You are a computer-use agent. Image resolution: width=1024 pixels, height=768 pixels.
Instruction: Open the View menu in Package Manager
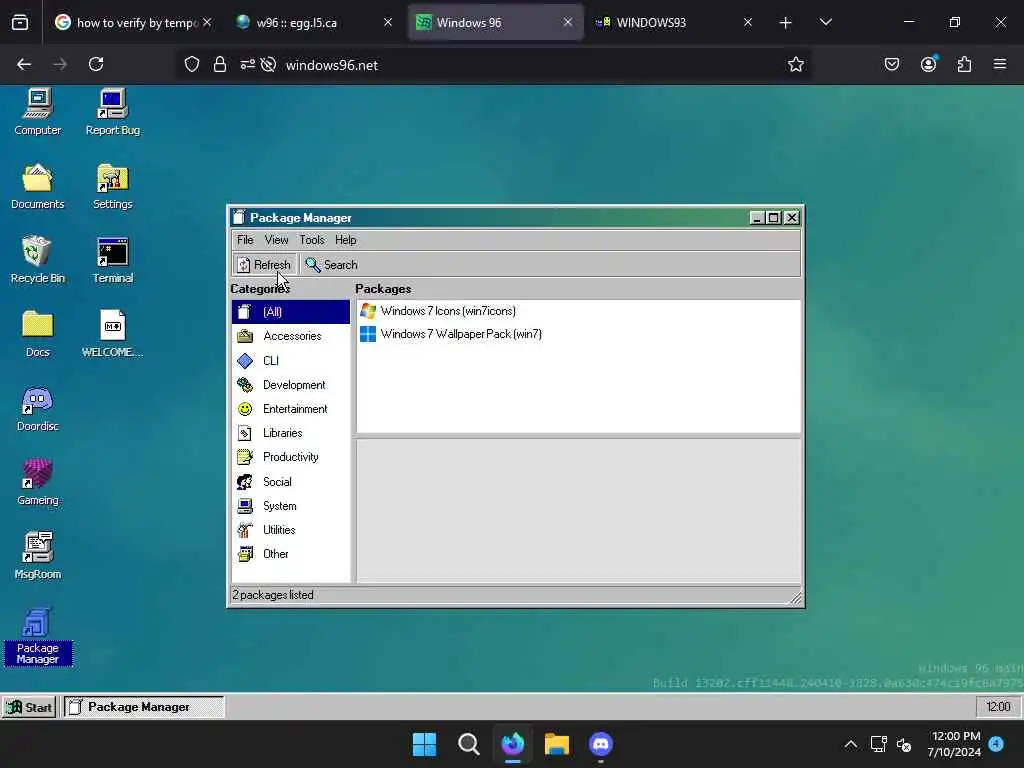276,240
